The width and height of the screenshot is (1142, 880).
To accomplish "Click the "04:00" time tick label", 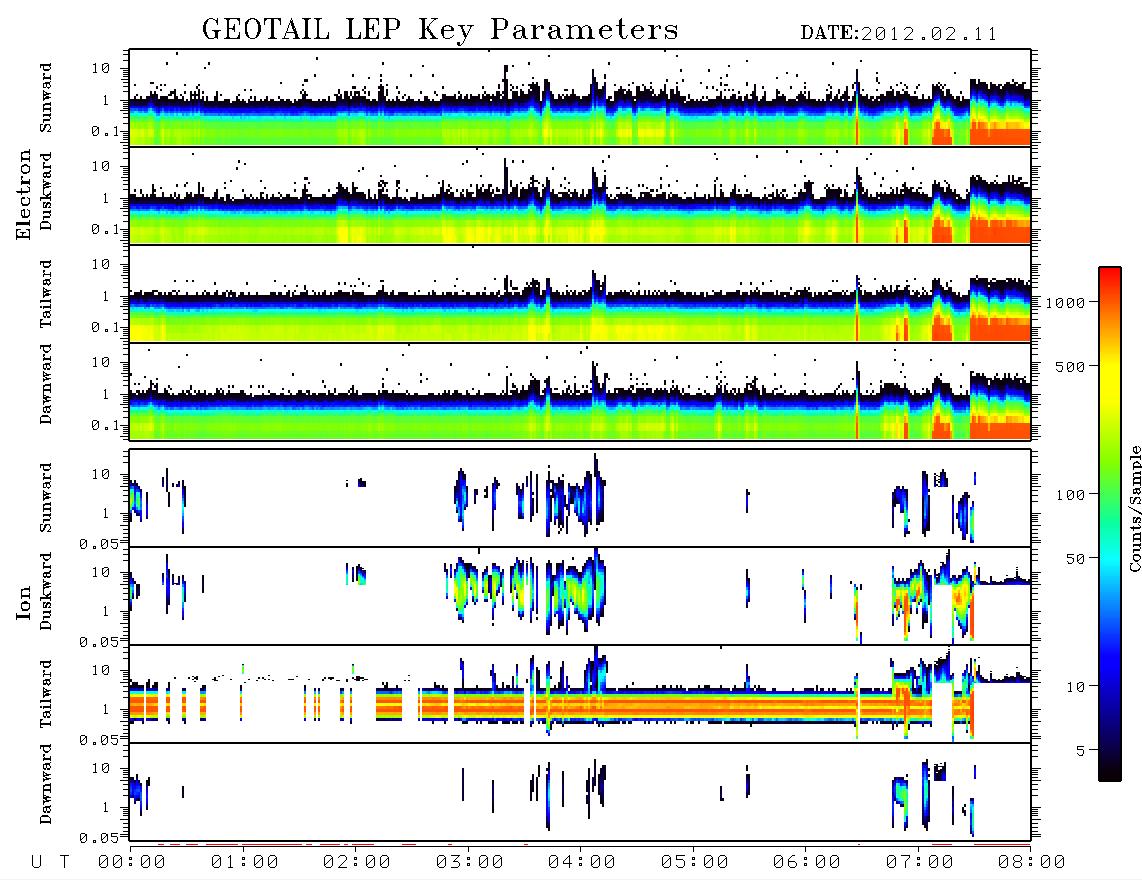I will (581, 862).
